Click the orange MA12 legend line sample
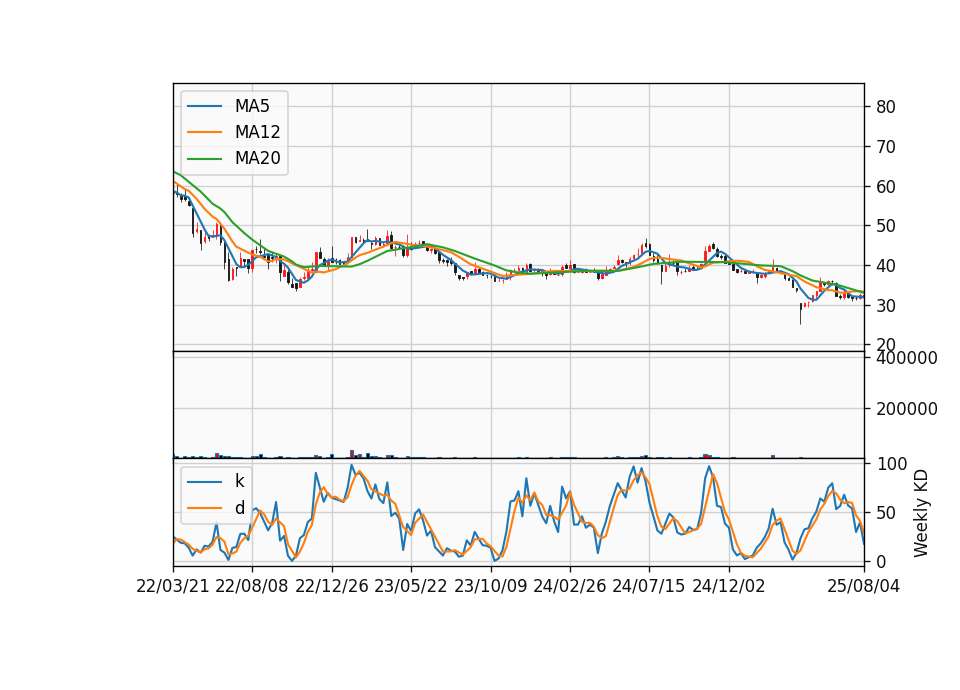Screen dimensions: 960x690 (x=204, y=132)
